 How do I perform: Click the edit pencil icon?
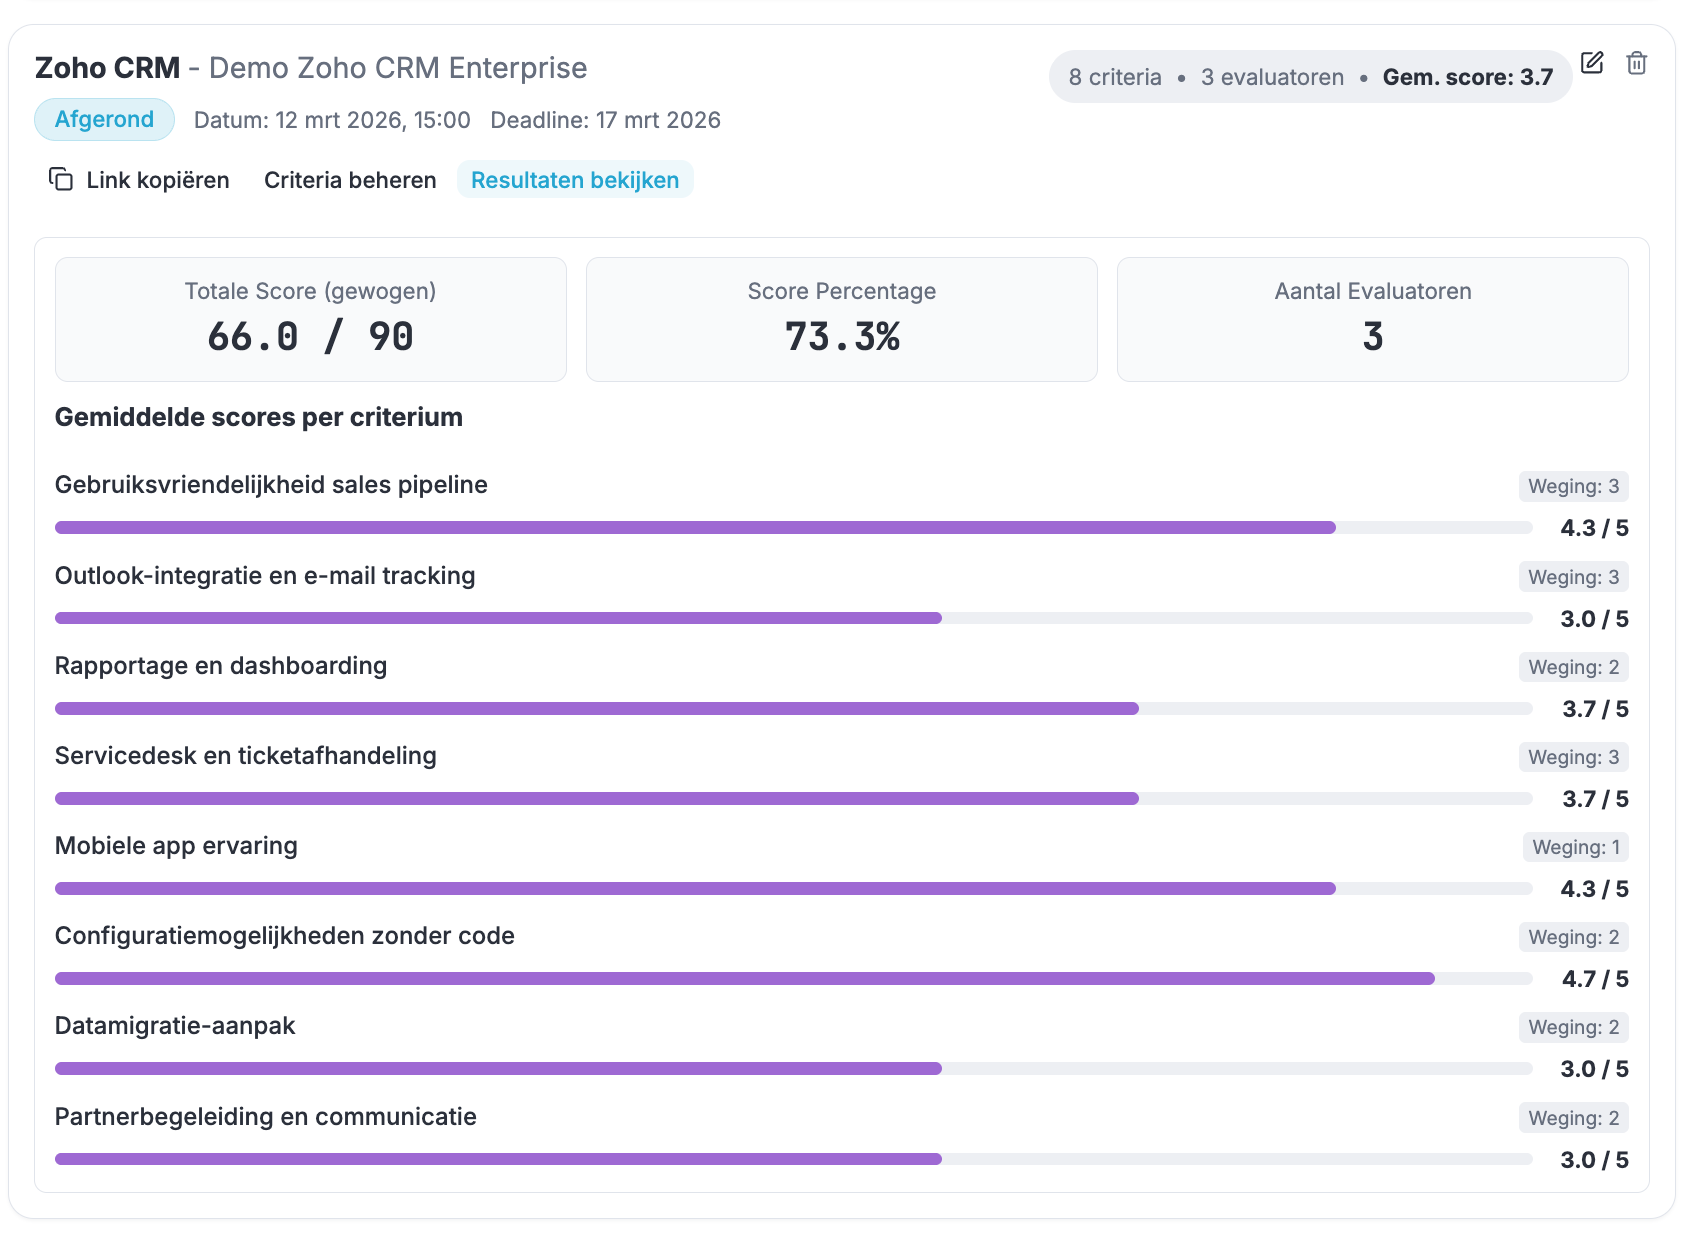coord(1592,63)
